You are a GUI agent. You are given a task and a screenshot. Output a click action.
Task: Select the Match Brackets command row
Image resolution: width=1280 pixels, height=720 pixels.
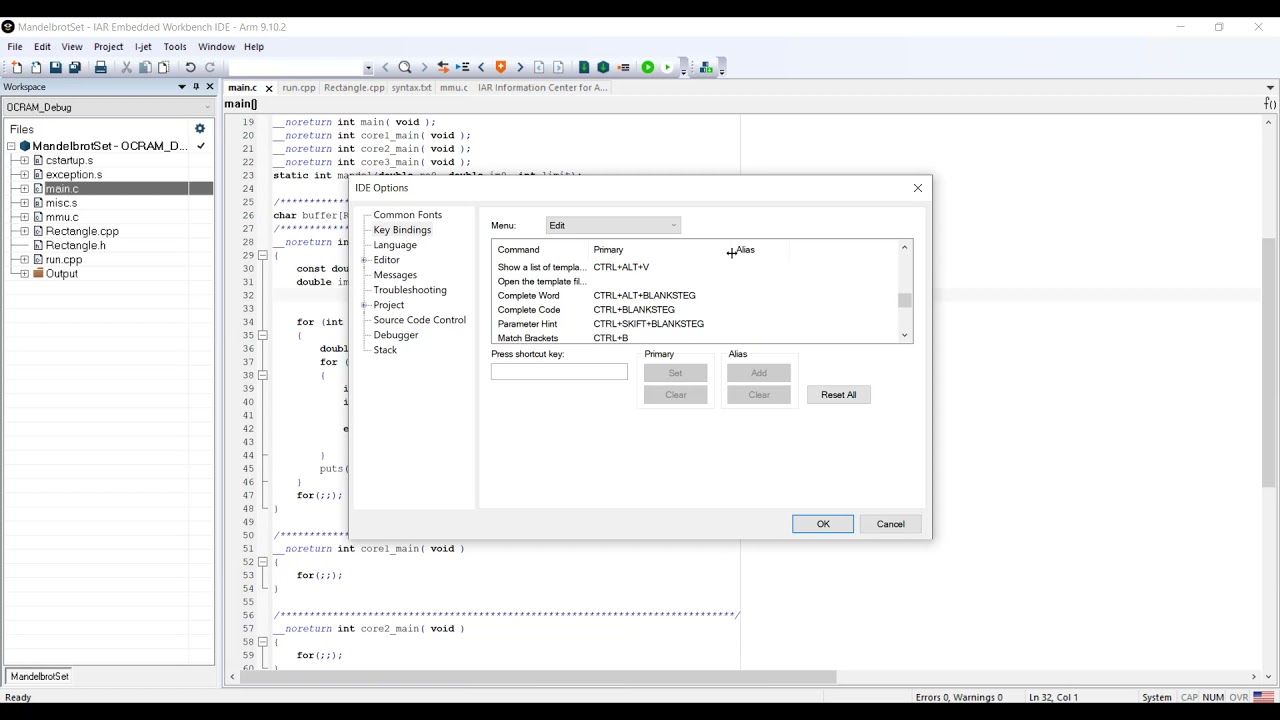point(695,338)
